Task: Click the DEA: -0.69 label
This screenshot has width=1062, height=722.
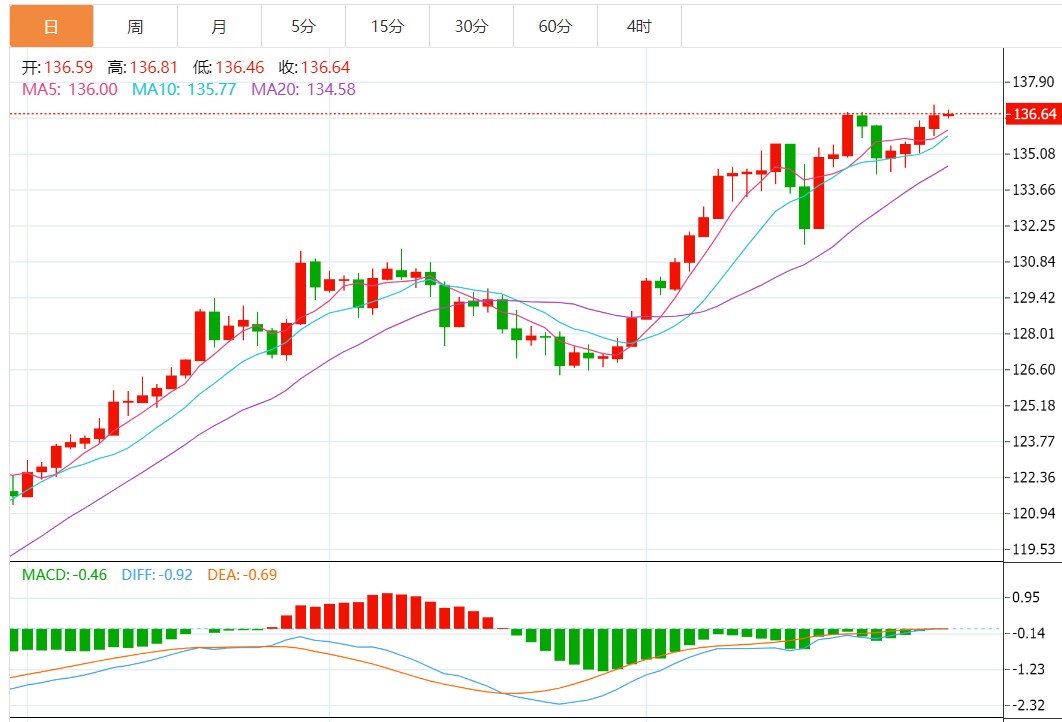Action: (x=242, y=575)
